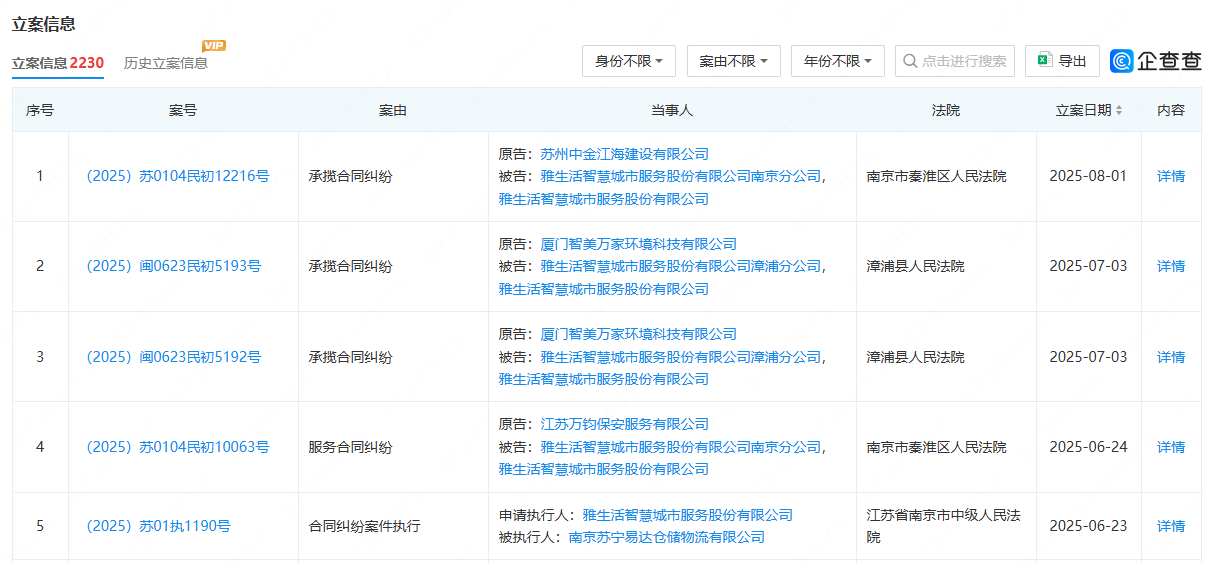Screen dimensions: 1206x563
Task: Click 南京苏宁易达仓储物流有限公司 link
Action: tap(666, 537)
